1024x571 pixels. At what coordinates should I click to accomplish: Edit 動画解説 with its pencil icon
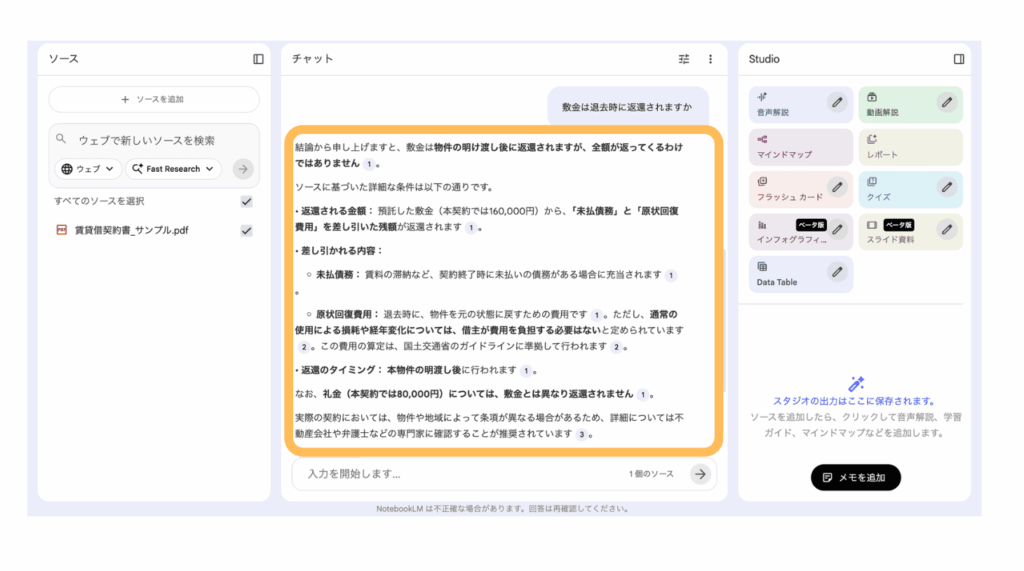coord(947,102)
